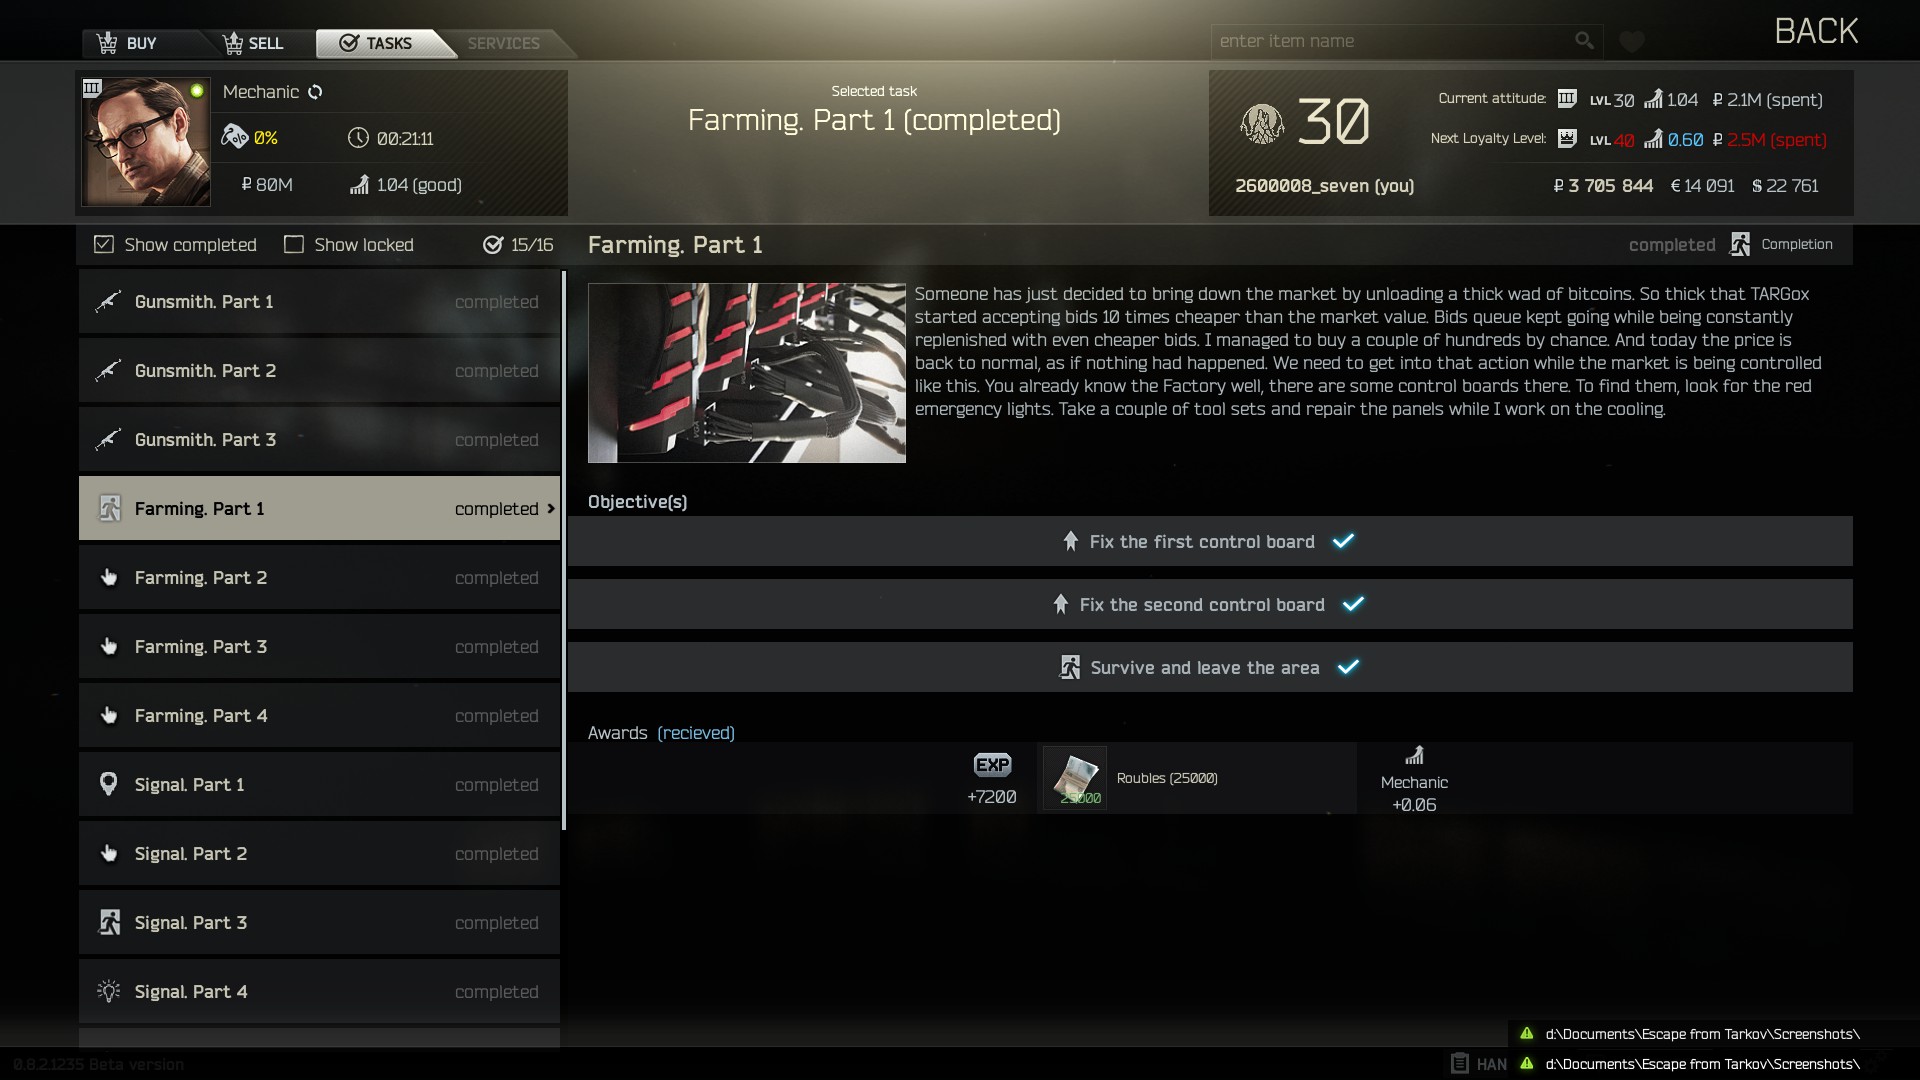This screenshot has height=1080, width=1920.
Task: Click the handbook icon in bottom bar
Action: (x=1460, y=1063)
